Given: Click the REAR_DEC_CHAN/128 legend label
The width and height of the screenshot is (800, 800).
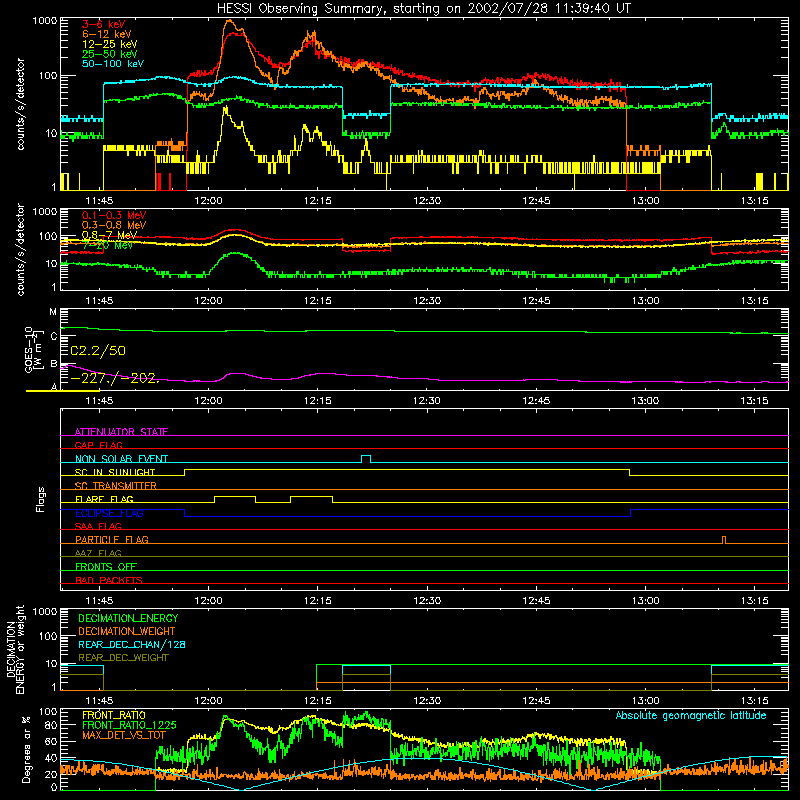Looking at the screenshot, I should (132, 645).
